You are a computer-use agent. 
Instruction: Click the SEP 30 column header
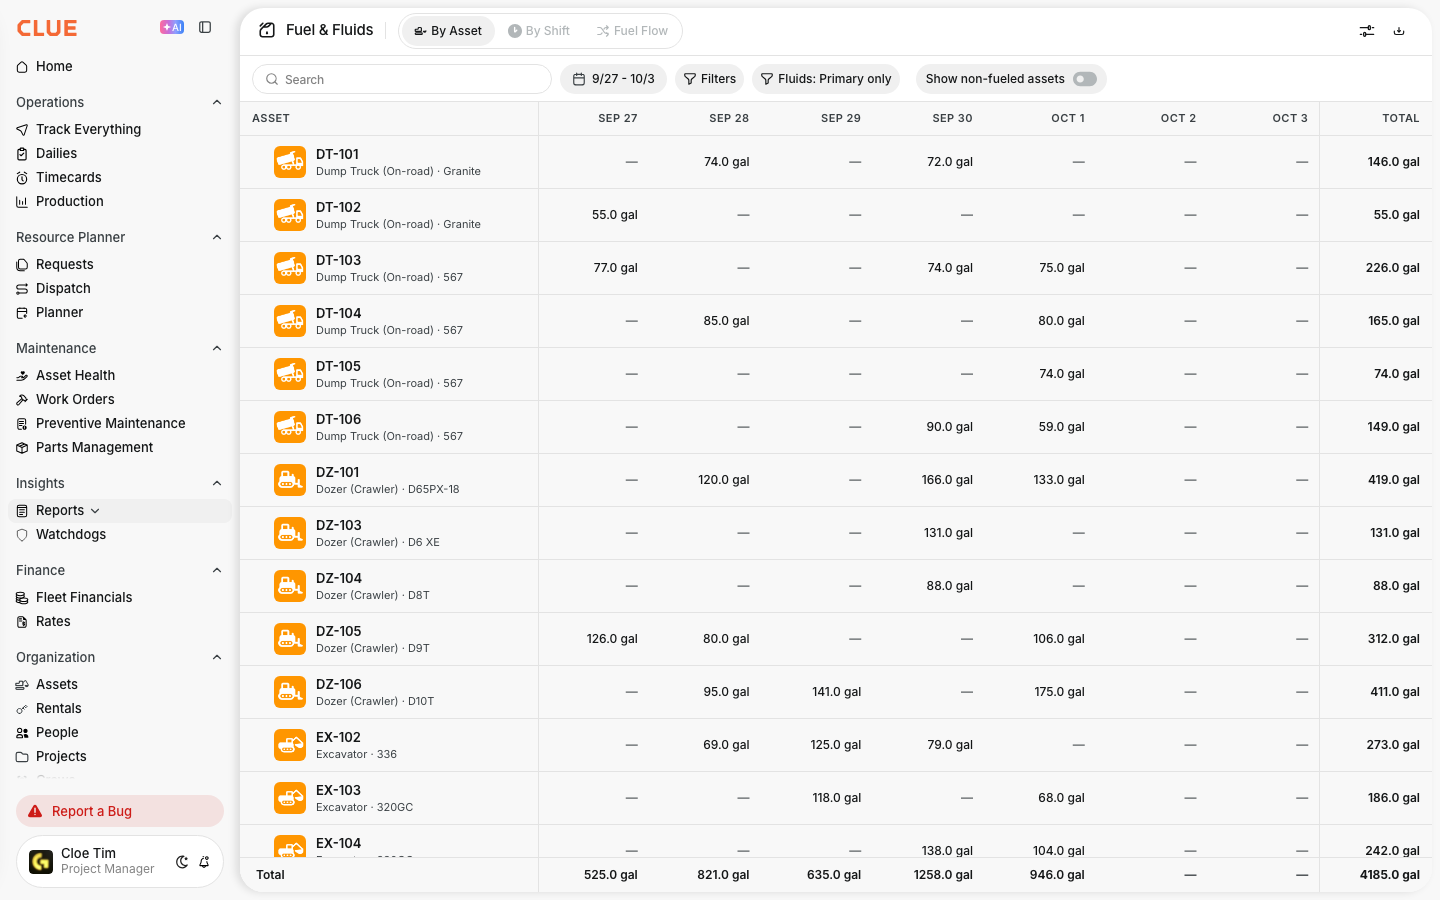(953, 118)
